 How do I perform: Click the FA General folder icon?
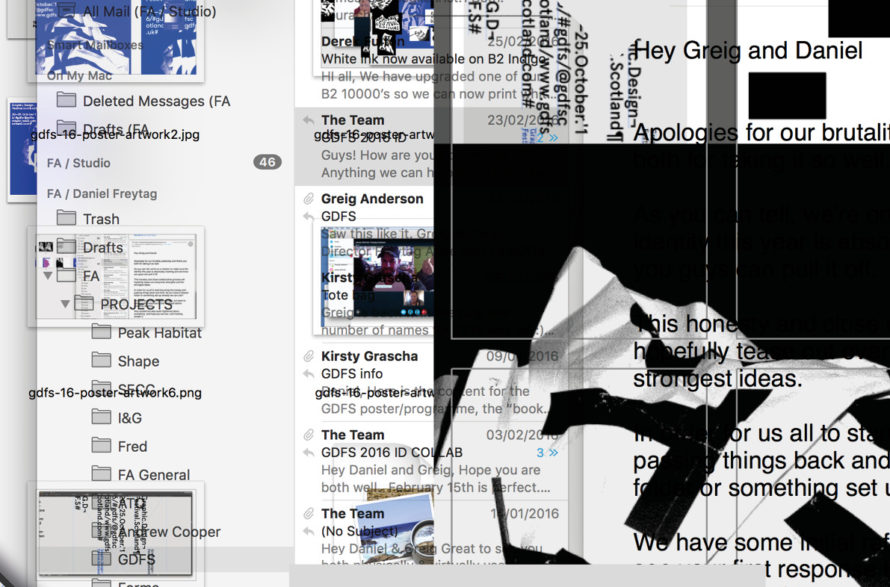(101, 474)
